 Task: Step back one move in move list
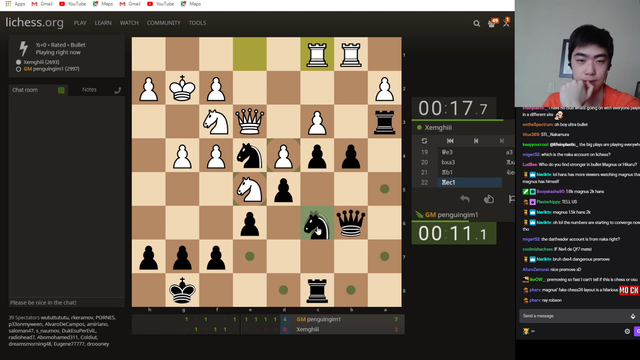476,141
